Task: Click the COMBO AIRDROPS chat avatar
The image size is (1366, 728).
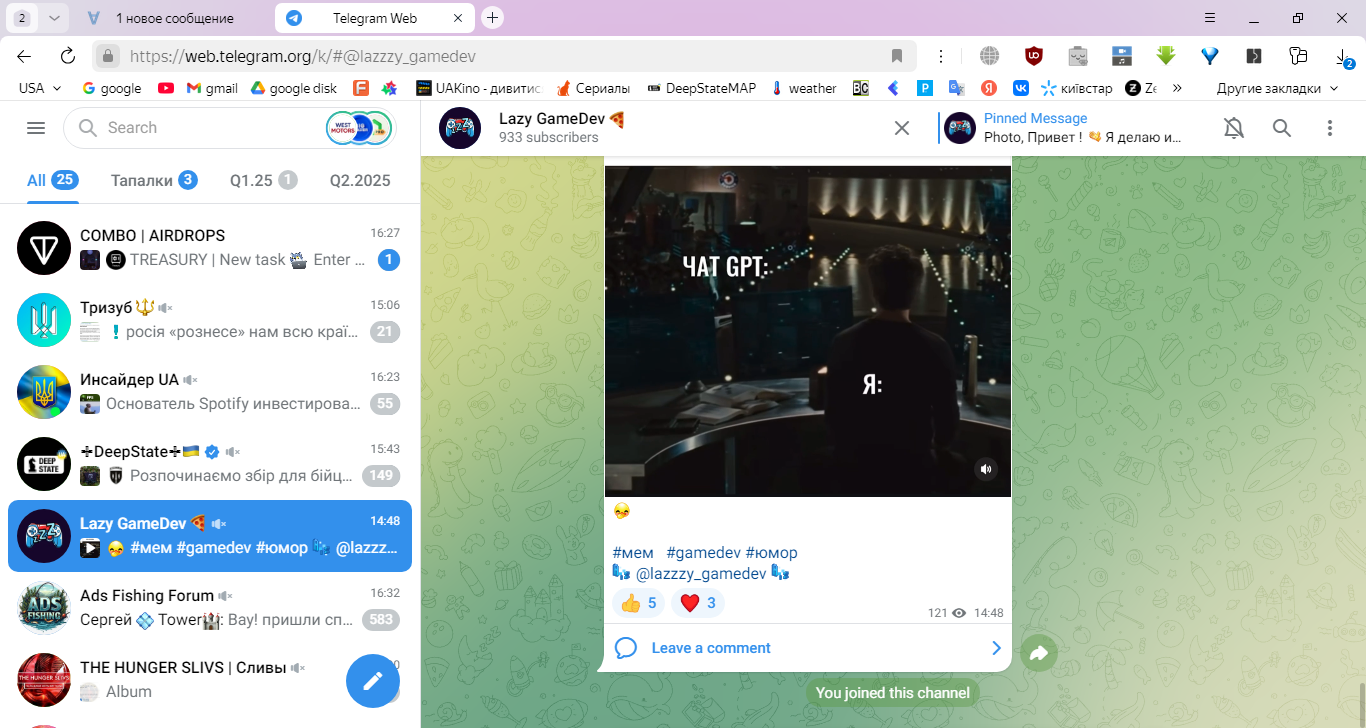Action: (x=44, y=247)
